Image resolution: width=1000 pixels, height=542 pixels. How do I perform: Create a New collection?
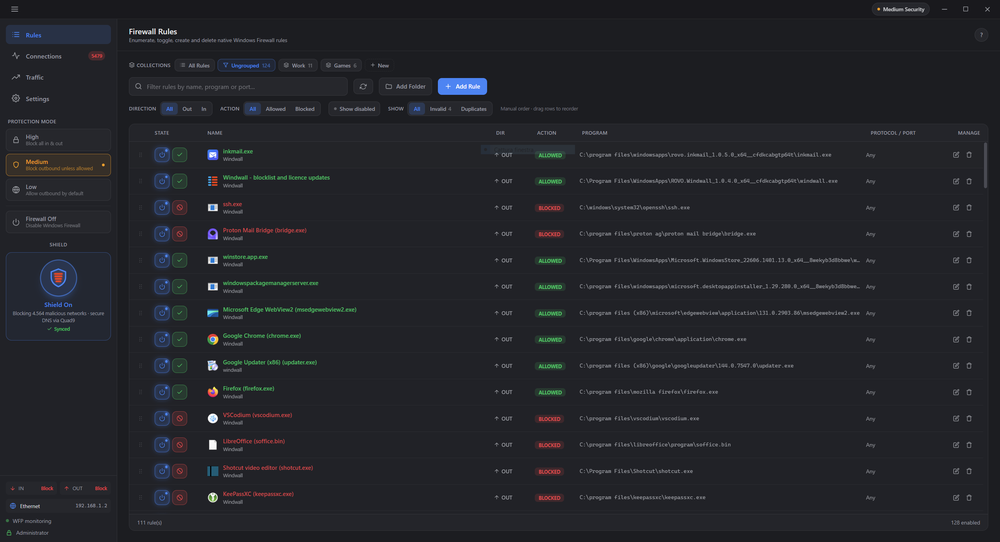(379, 65)
